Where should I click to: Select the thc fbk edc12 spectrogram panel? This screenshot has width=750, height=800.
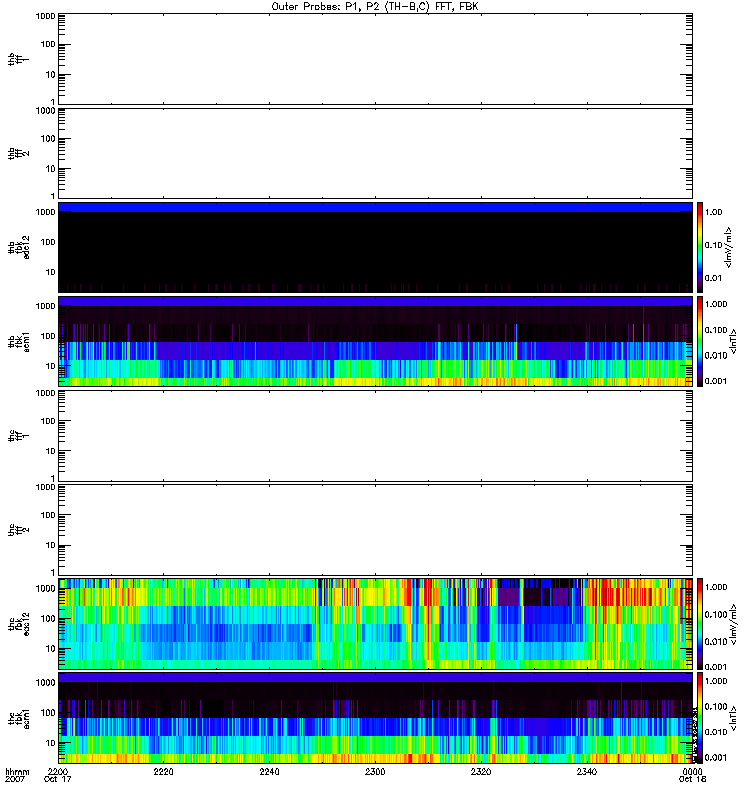[375, 623]
